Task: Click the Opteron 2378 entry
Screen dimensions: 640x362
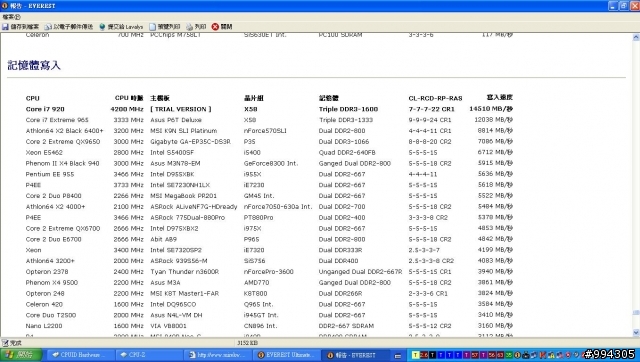Action: (47, 272)
